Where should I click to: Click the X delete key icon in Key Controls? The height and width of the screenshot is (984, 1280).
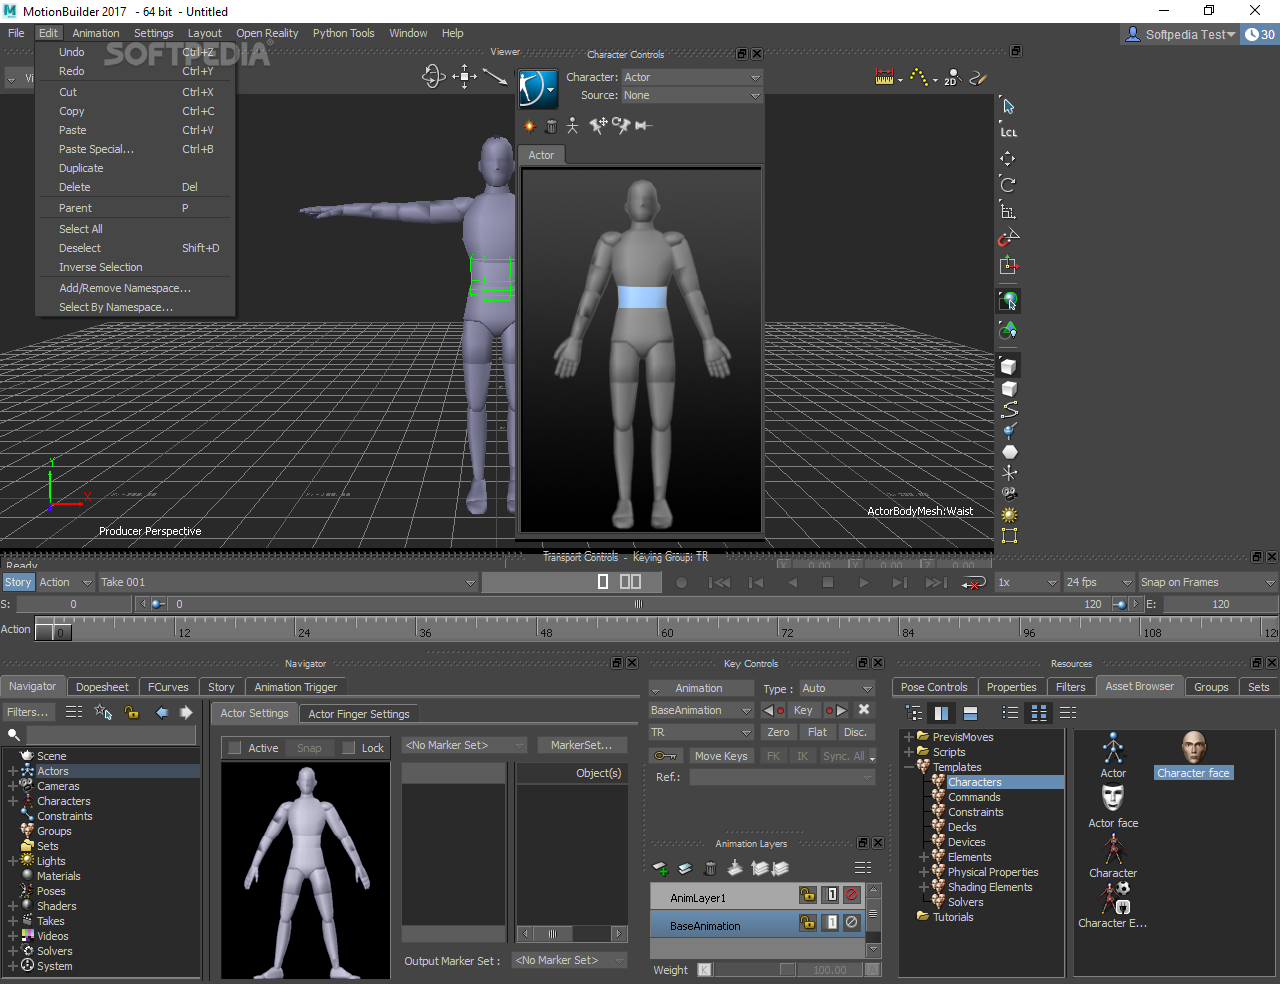coord(864,710)
